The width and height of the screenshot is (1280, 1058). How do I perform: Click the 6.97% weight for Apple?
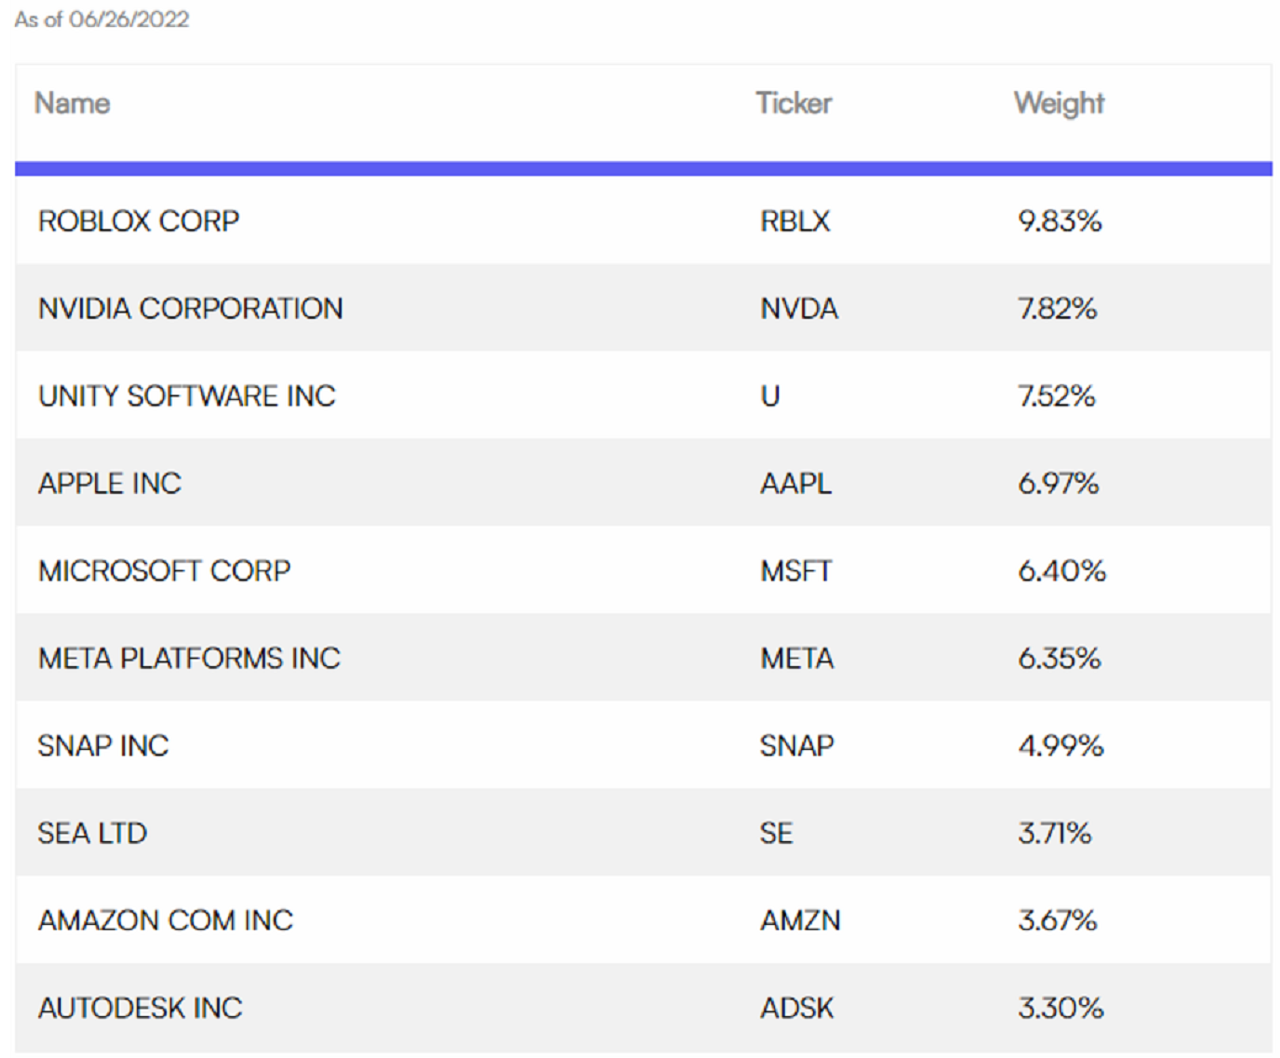click(x=1058, y=483)
